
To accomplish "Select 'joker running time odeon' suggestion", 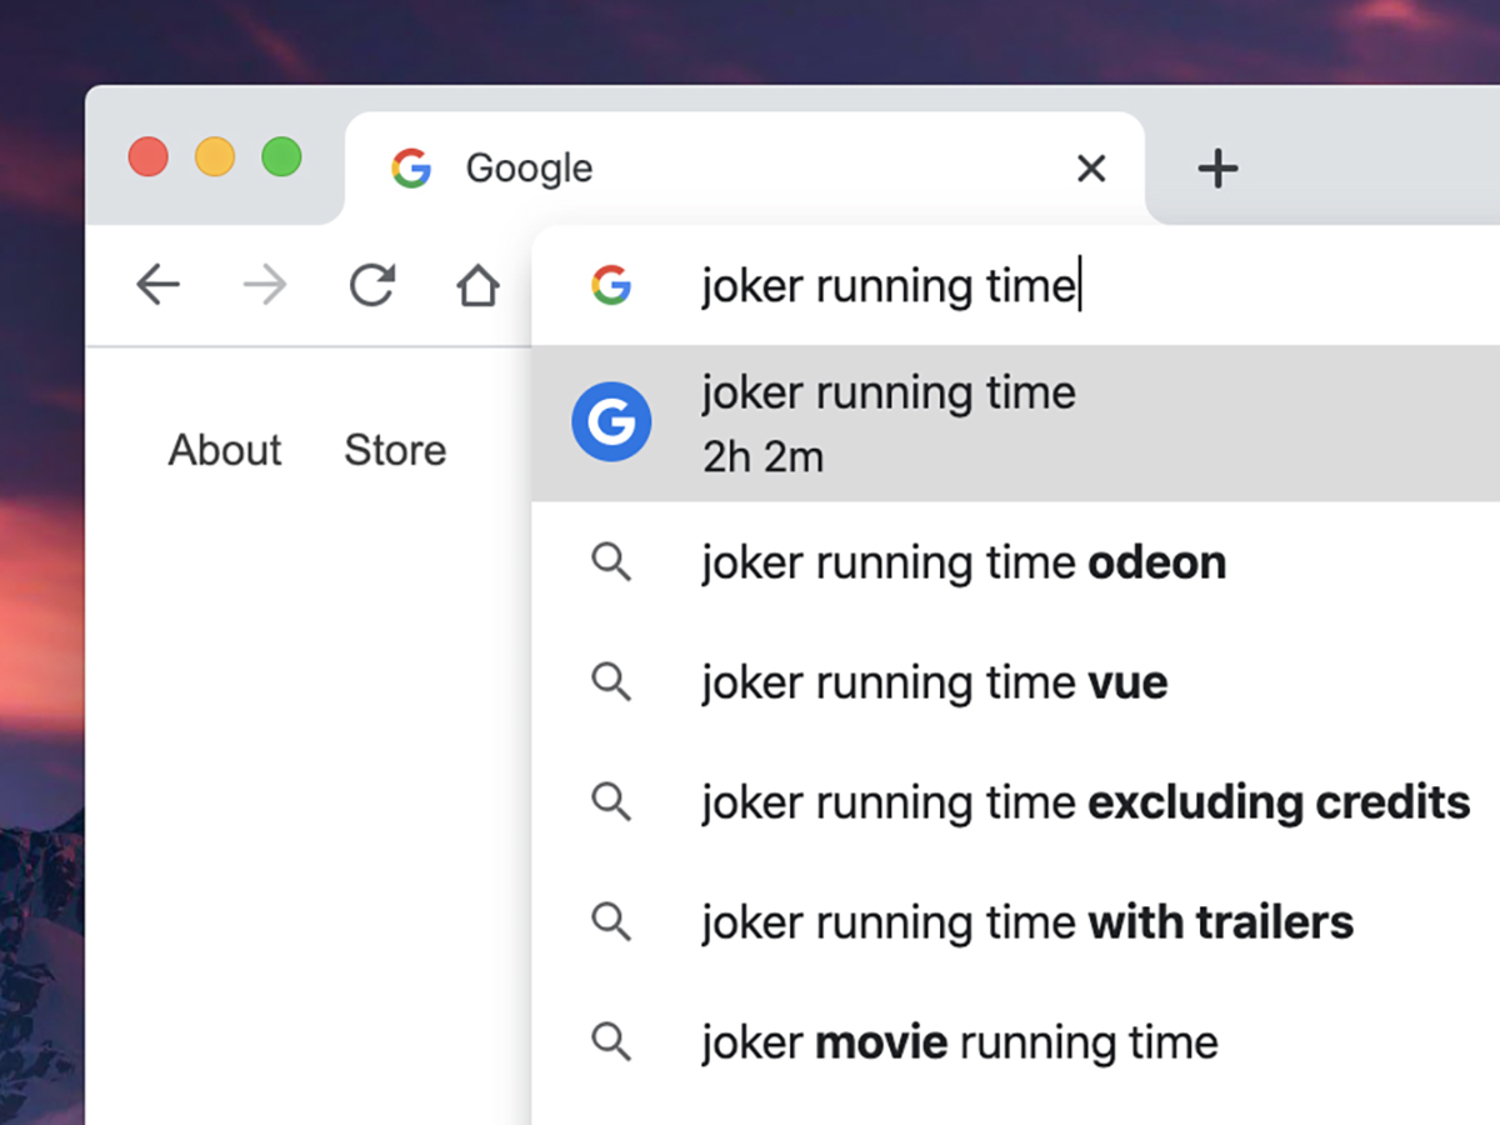I will (963, 562).
